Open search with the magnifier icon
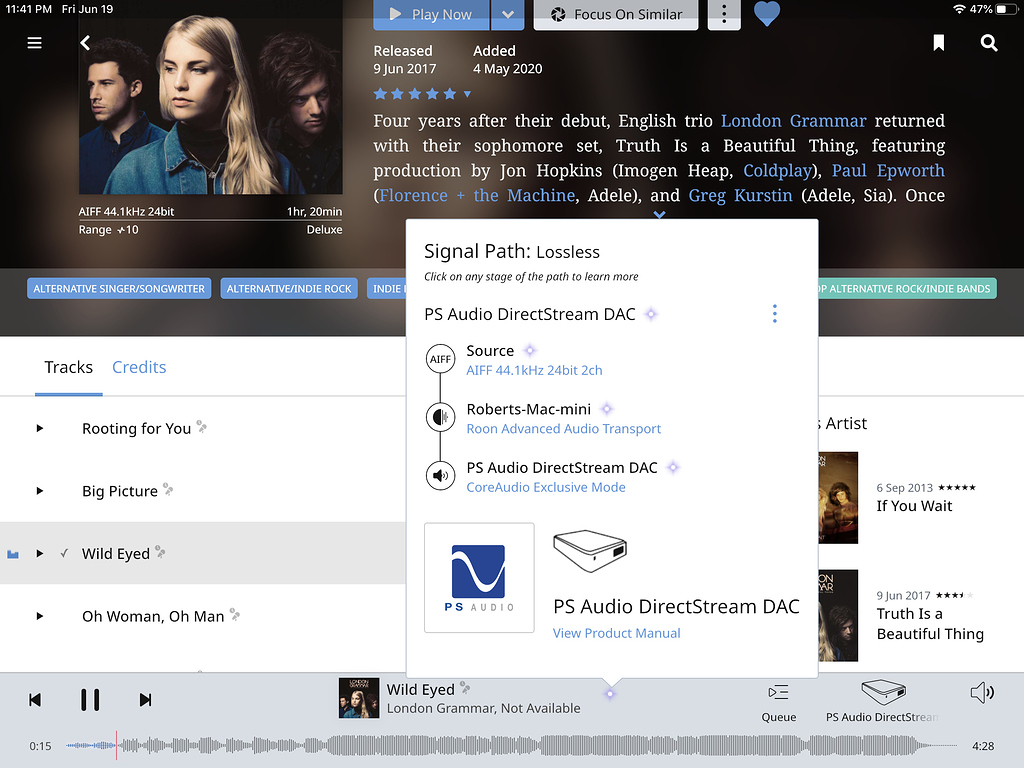1024x768 pixels. click(989, 43)
